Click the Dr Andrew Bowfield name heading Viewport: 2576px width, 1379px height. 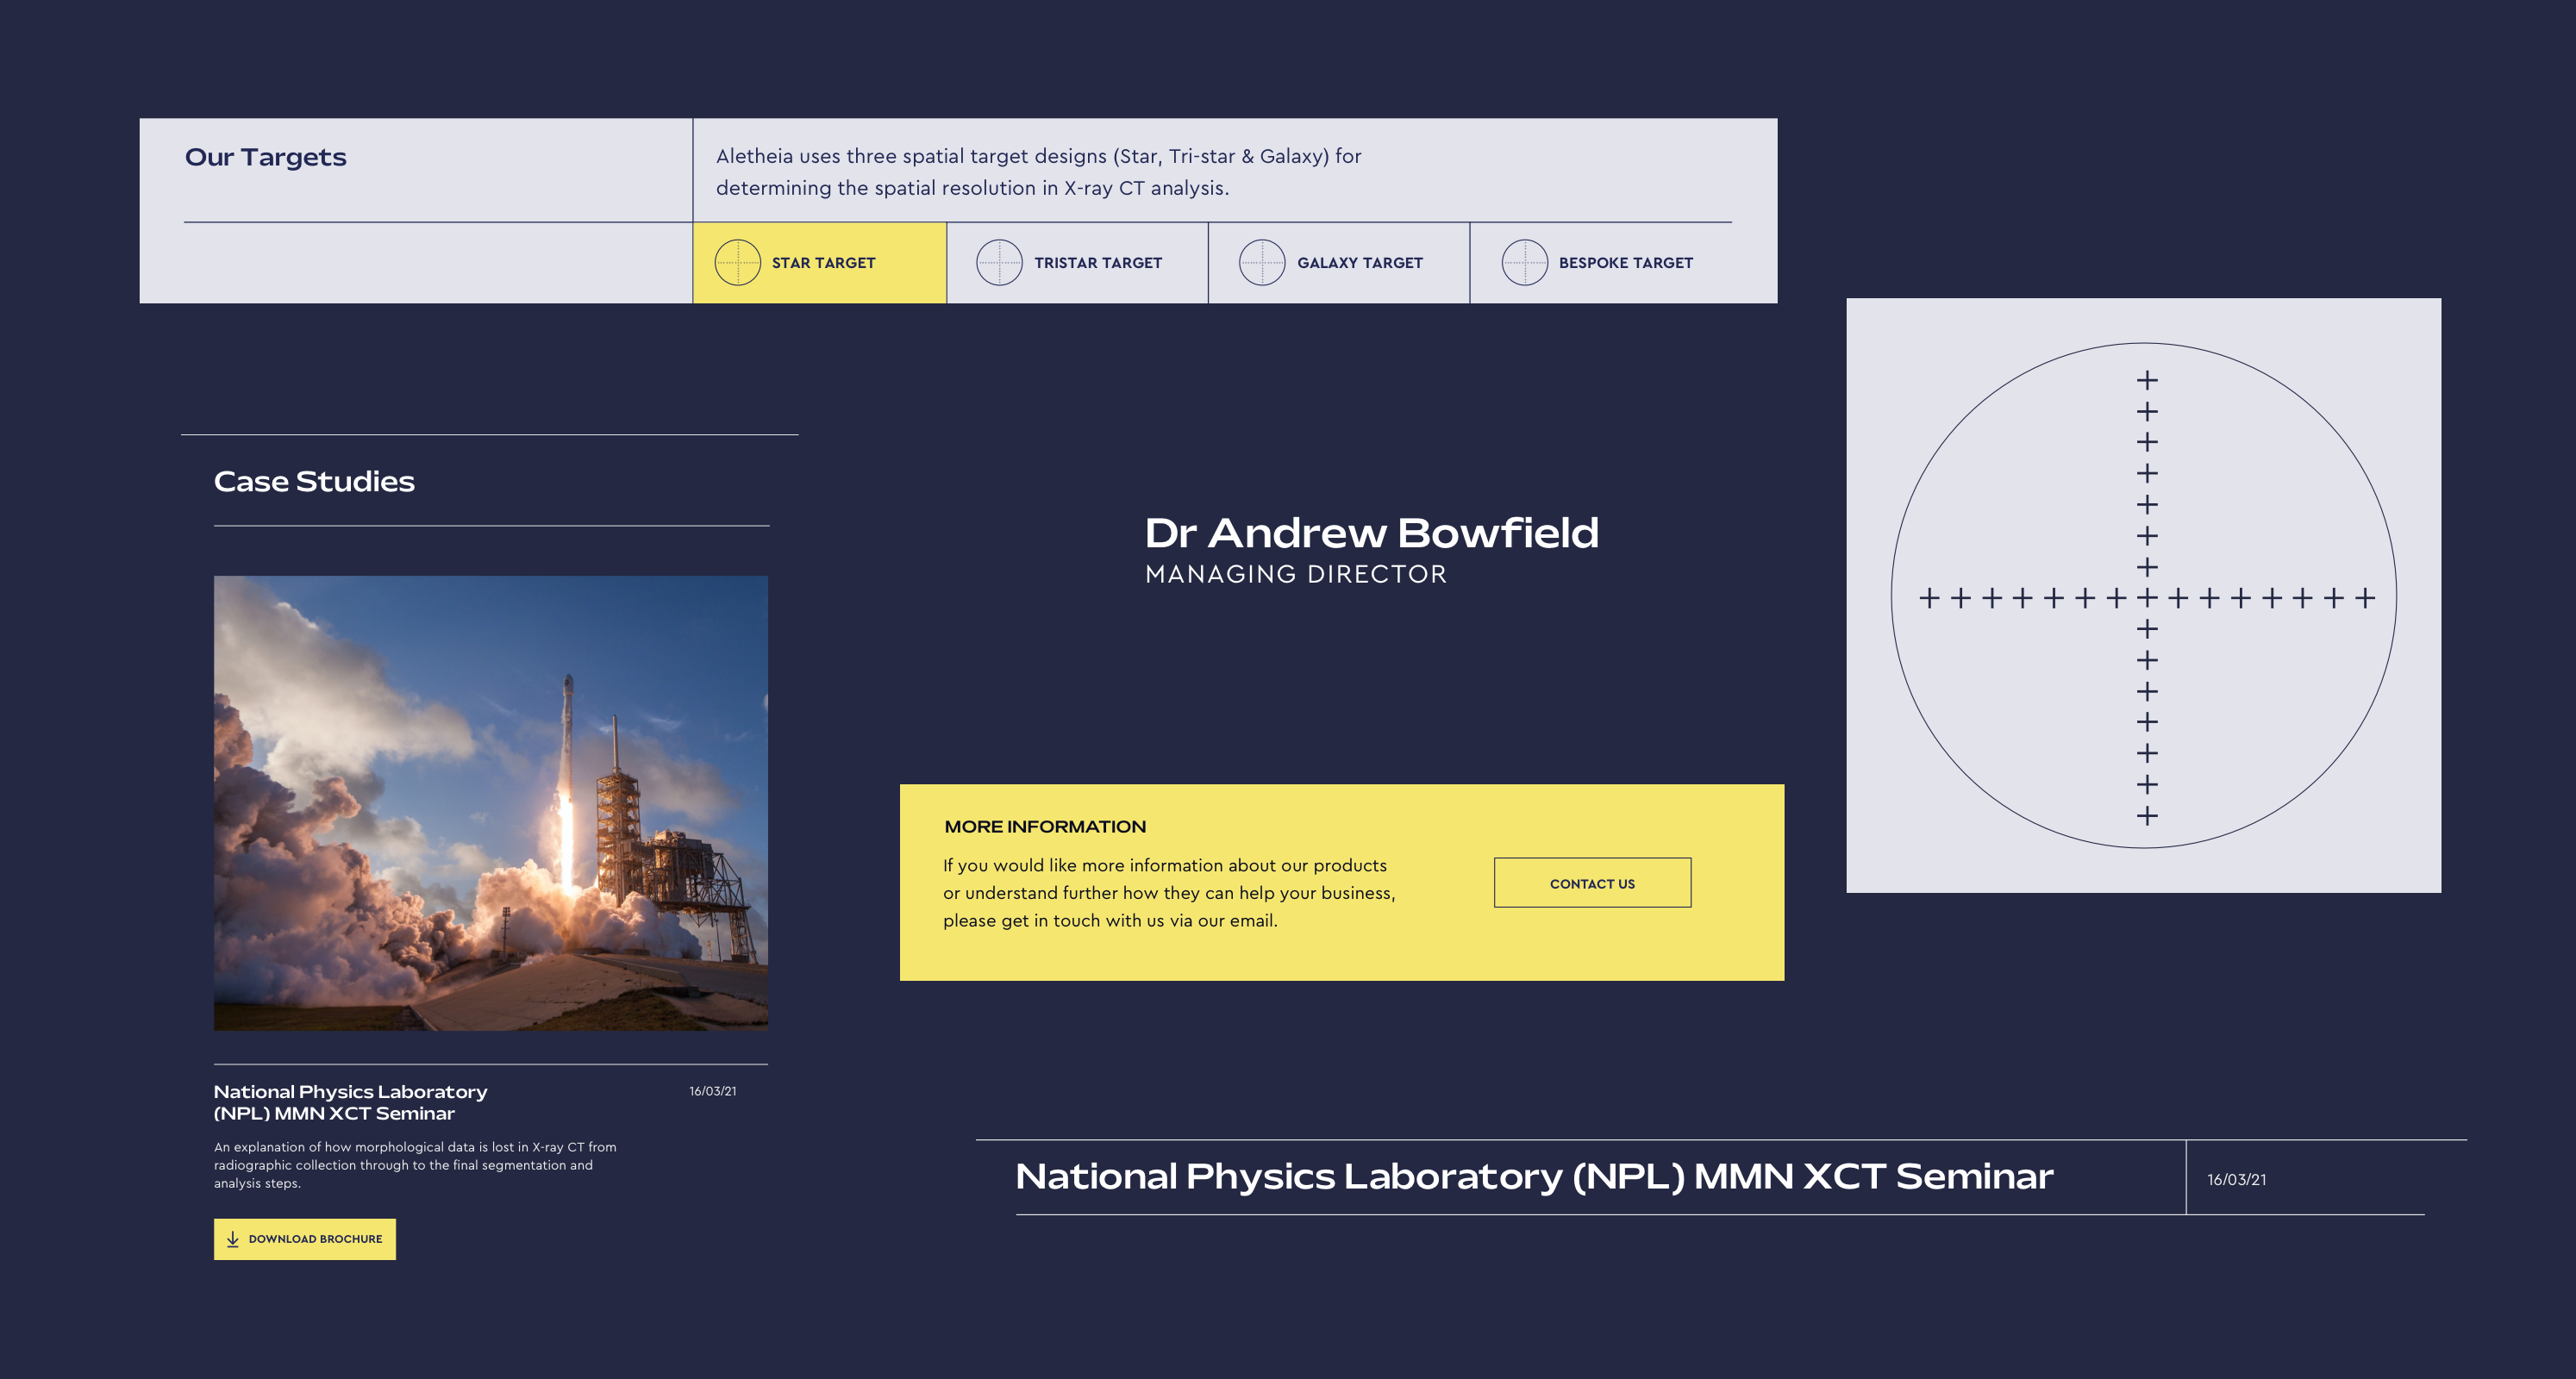click(1371, 533)
